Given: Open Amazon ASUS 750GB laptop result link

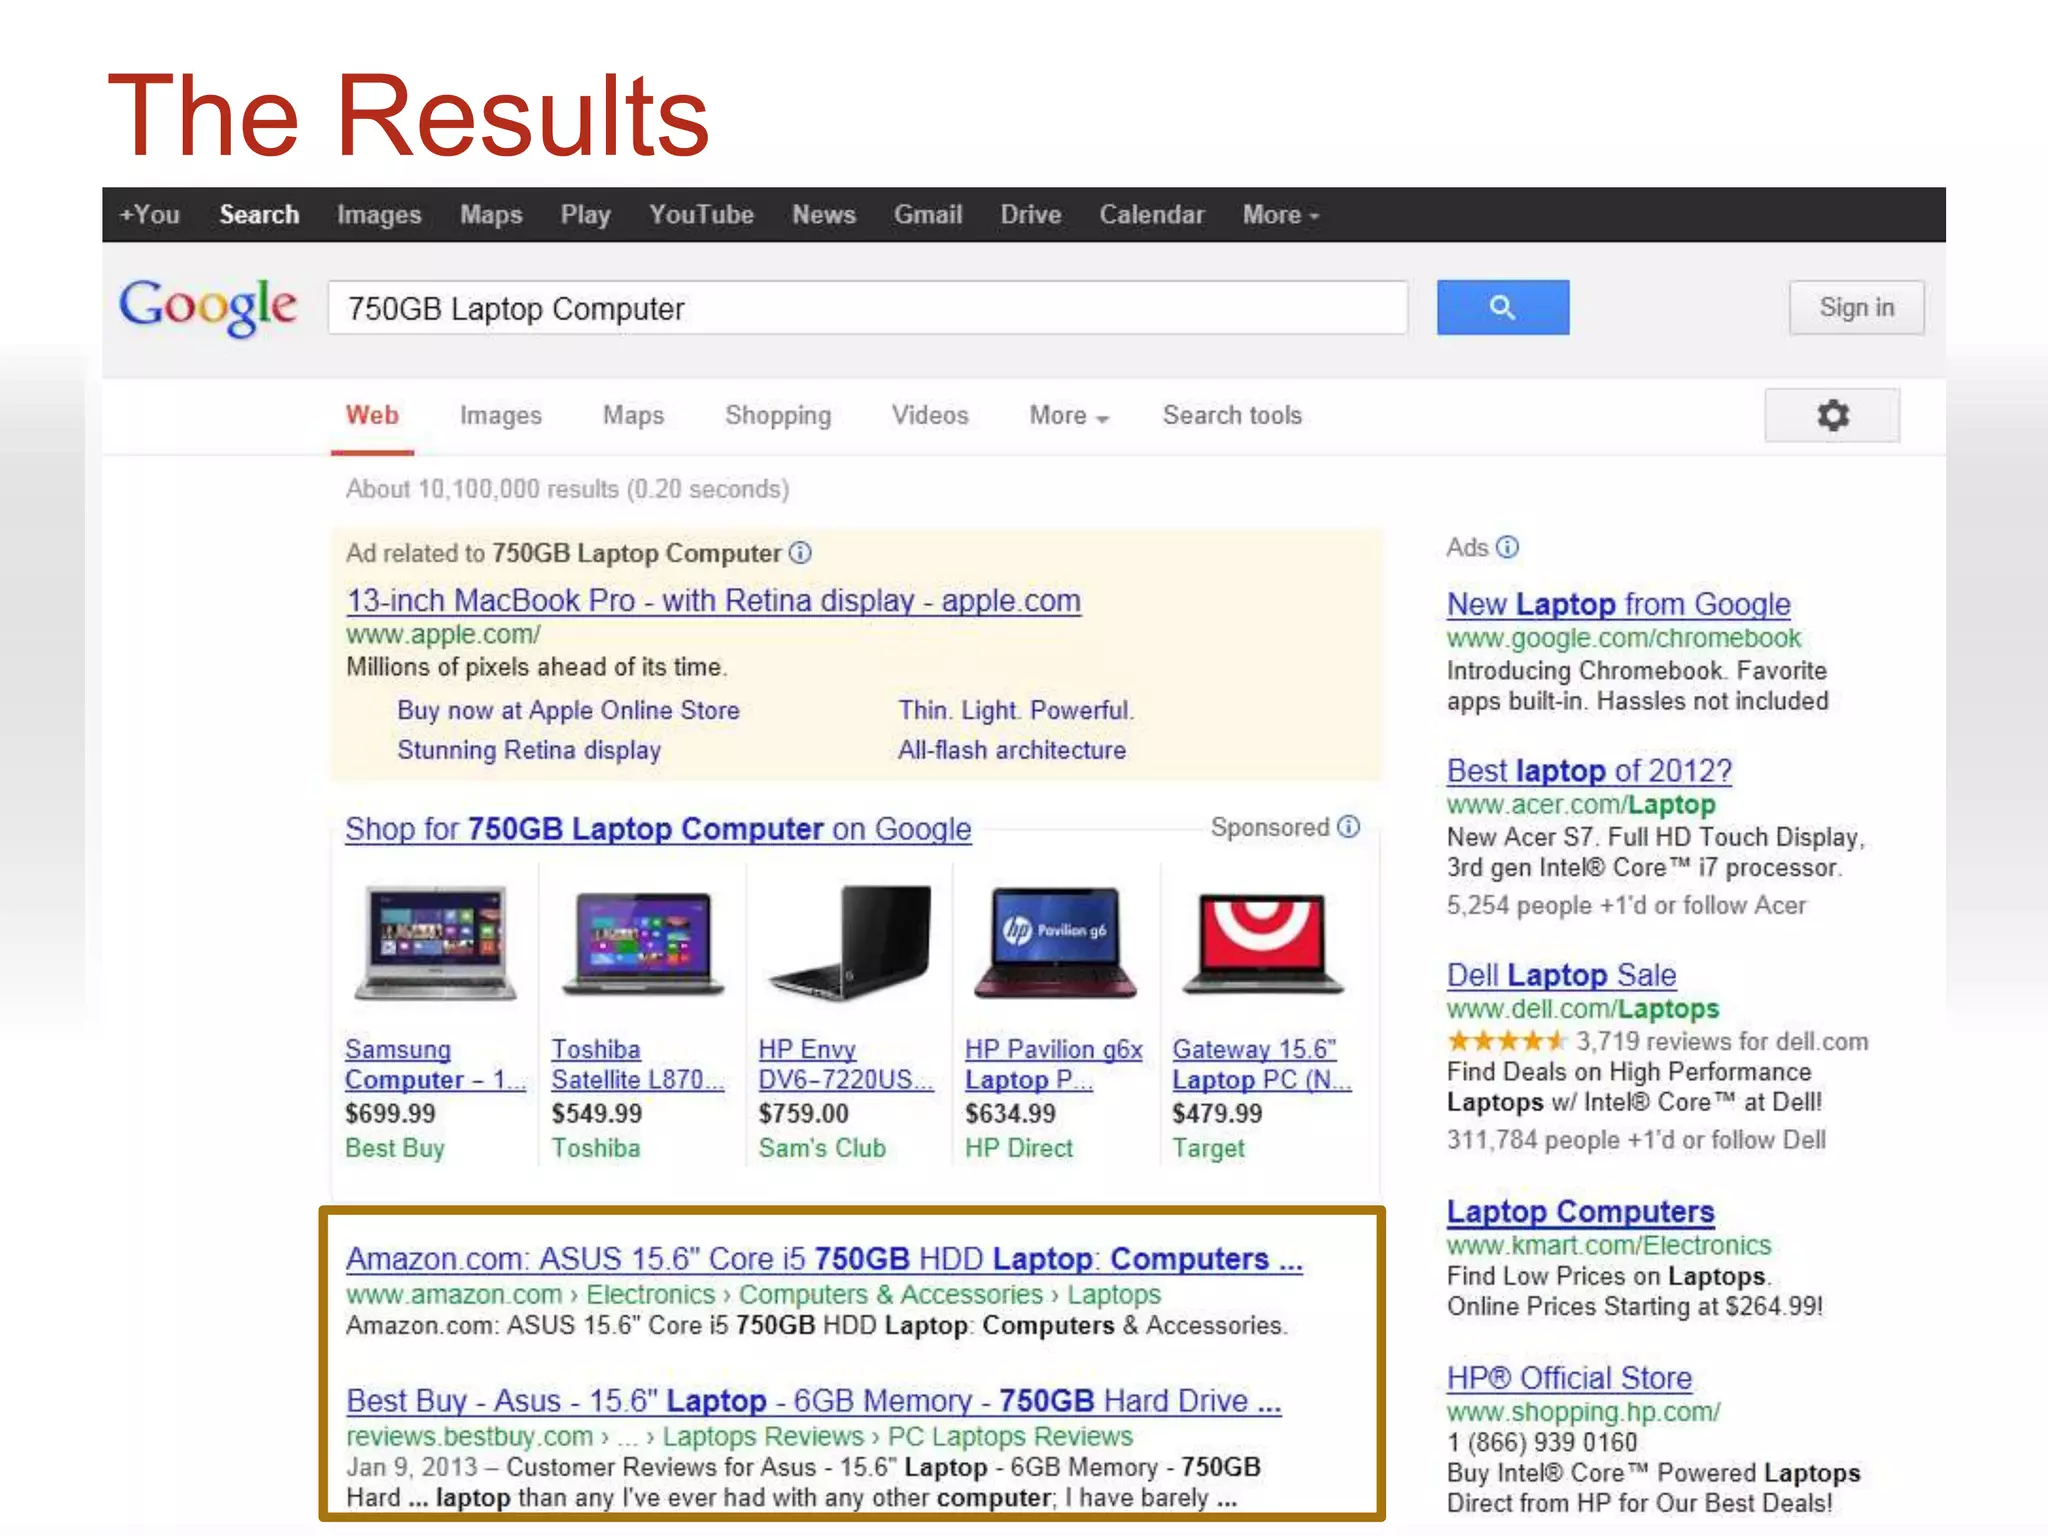Looking at the screenshot, I should tap(823, 1258).
